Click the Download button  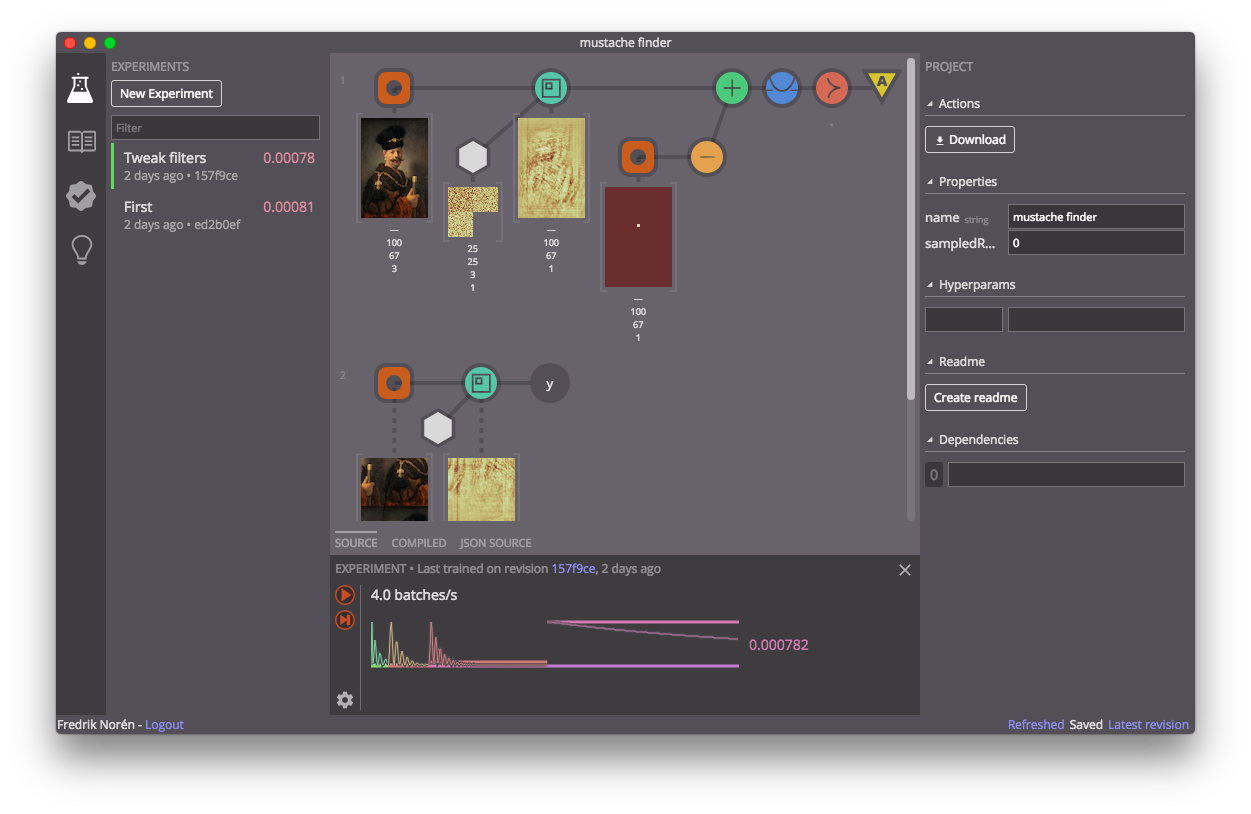coord(970,140)
